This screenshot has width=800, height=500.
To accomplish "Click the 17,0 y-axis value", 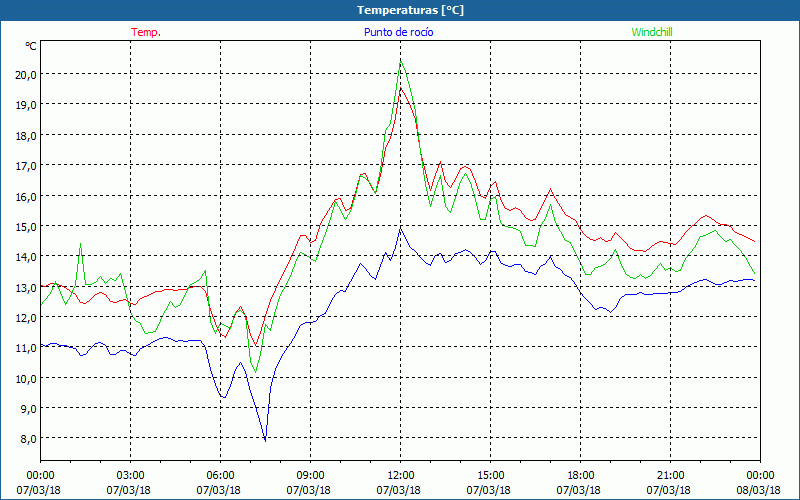I will (27, 165).
